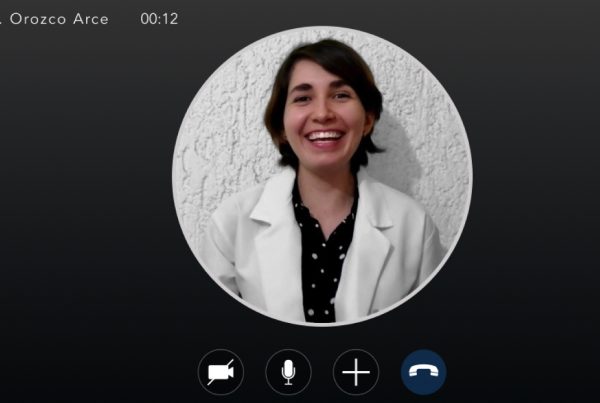Click the caller name Orozco Arce
600x403 pixels.
point(59,19)
